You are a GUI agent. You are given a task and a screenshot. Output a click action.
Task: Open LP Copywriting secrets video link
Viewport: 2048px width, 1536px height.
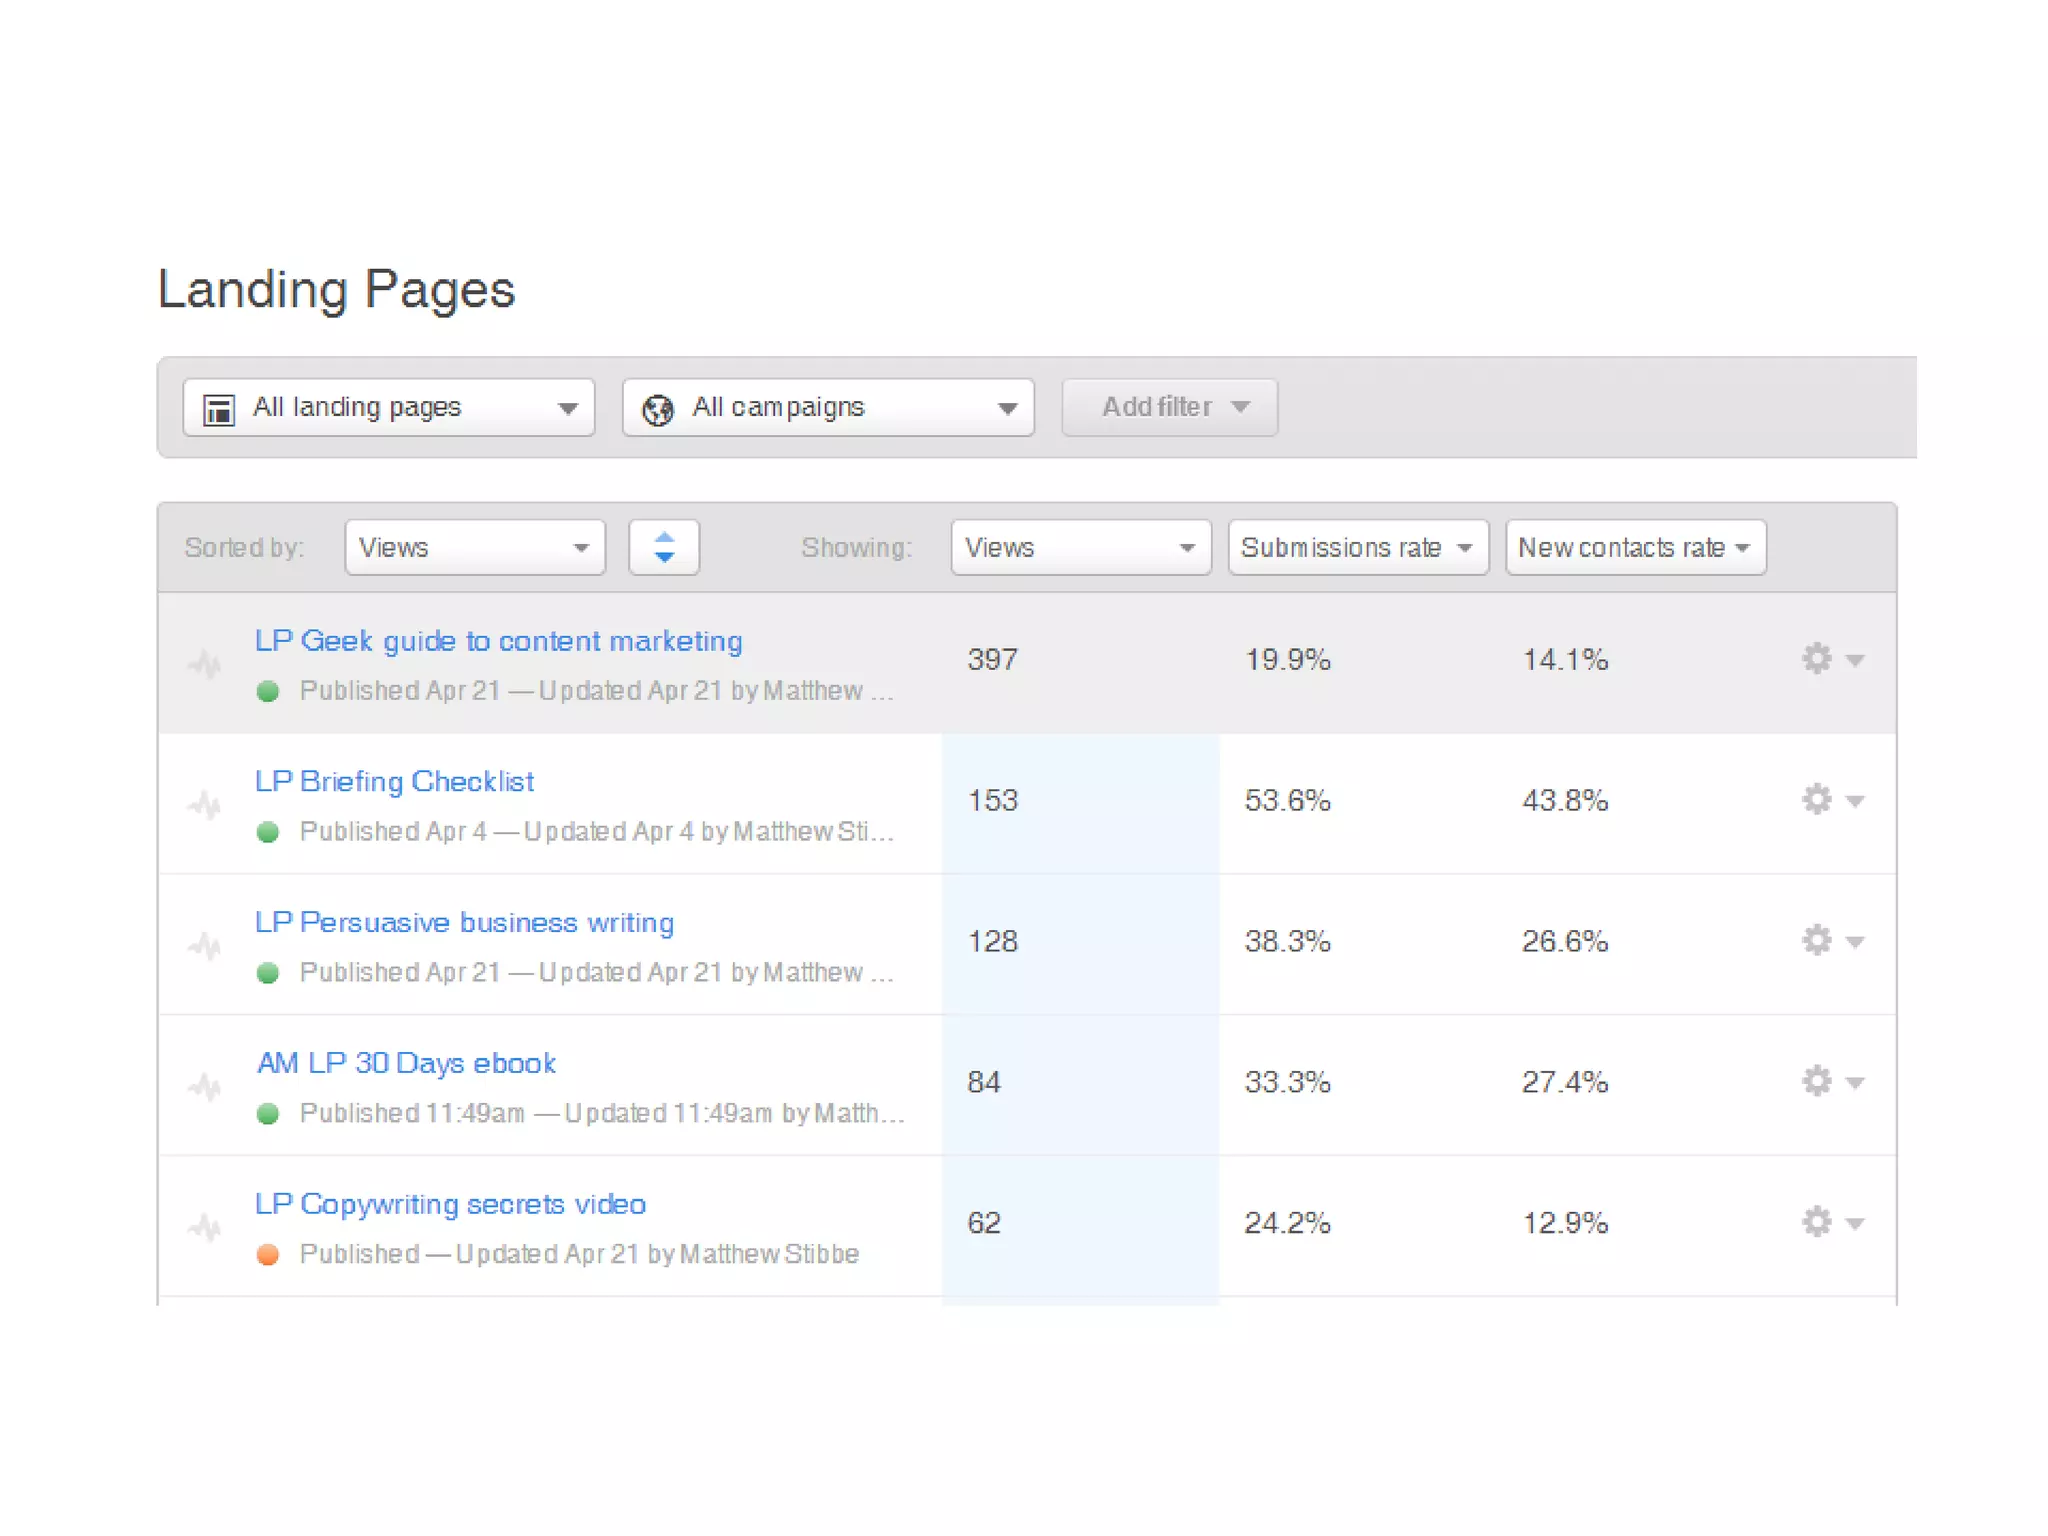tap(450, 1204)
